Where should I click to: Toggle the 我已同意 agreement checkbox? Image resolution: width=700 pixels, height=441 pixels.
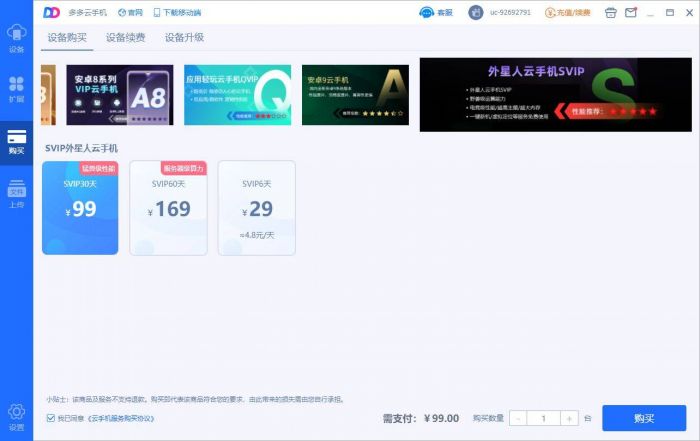(x=51, y=418)
